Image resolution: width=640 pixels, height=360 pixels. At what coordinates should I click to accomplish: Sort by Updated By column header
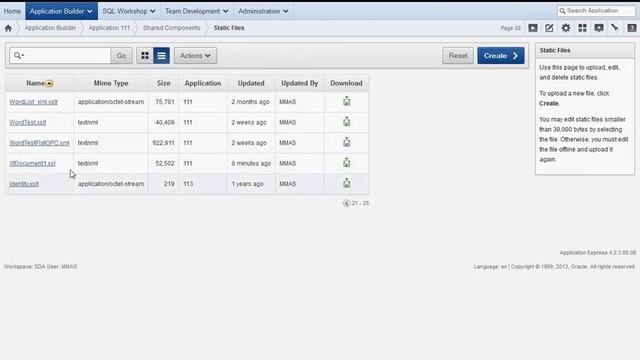(300, 83)
